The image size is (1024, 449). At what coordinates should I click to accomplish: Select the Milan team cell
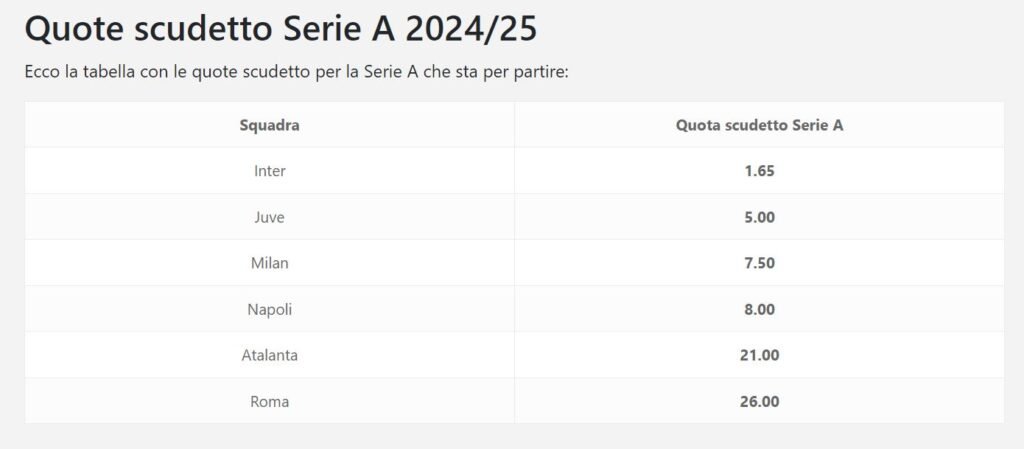pos(270,263)
